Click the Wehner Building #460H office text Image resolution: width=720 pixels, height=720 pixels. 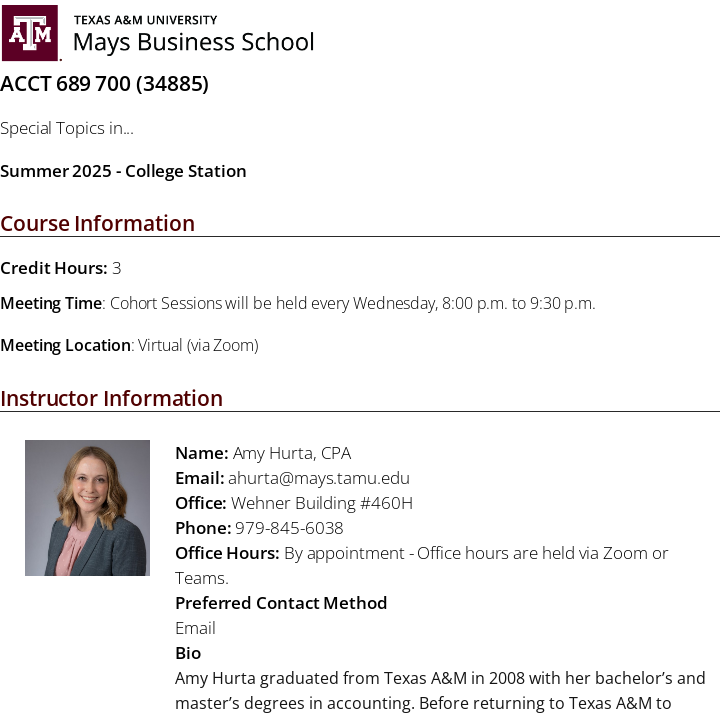[x=321, y=503]
